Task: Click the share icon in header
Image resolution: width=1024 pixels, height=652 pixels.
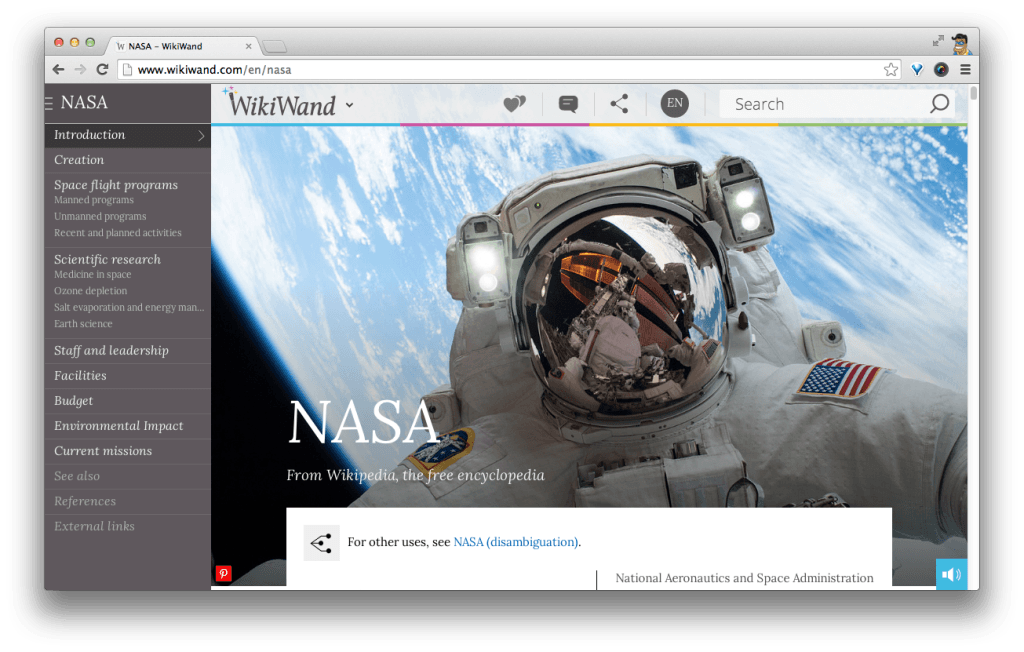Action: pyautogui.click(x=620, y=104)
